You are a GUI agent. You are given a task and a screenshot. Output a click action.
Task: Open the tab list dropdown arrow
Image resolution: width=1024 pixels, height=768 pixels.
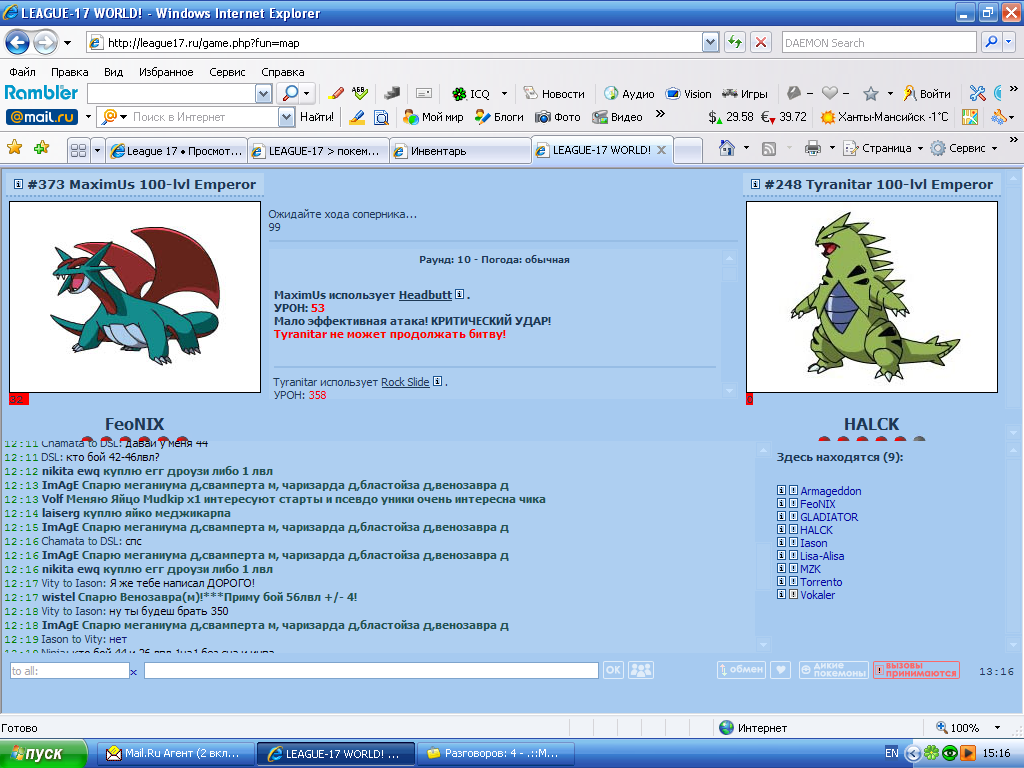coord(97,151)
